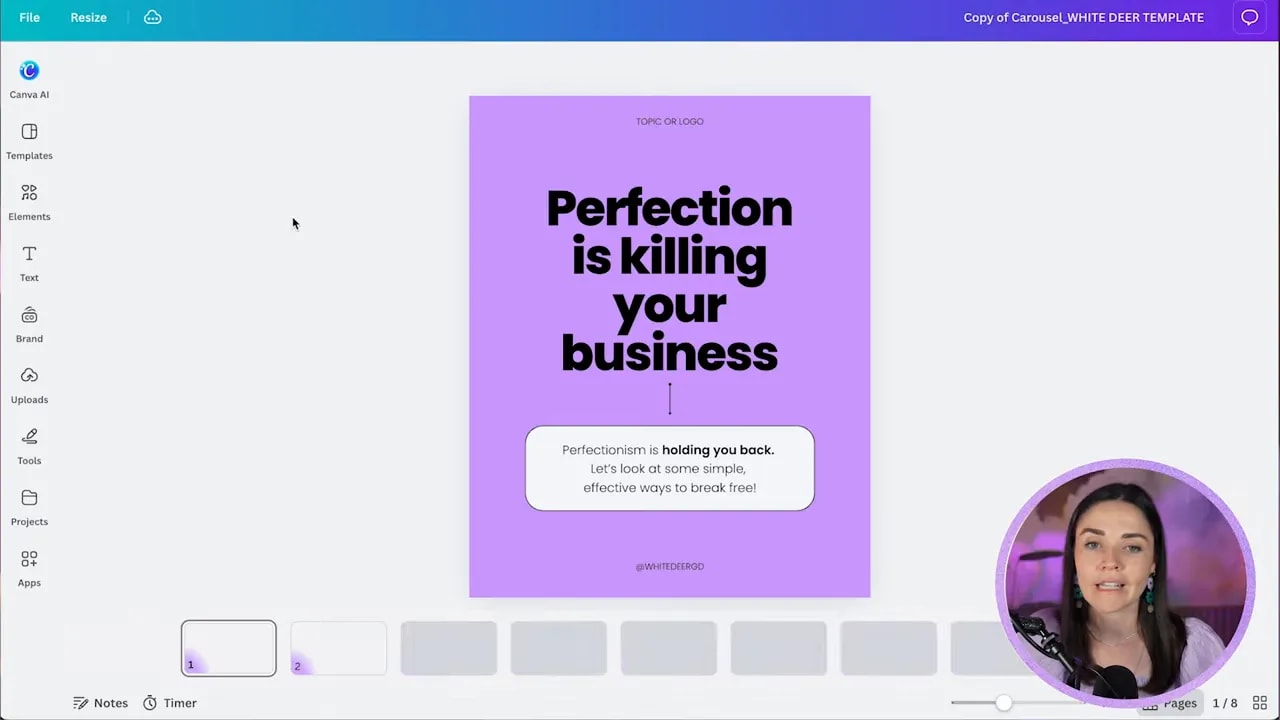Select the '@WHITEDEERGD' handle text
The width and height of the screenshot is (1280, 720).
[x=669, y=566]
